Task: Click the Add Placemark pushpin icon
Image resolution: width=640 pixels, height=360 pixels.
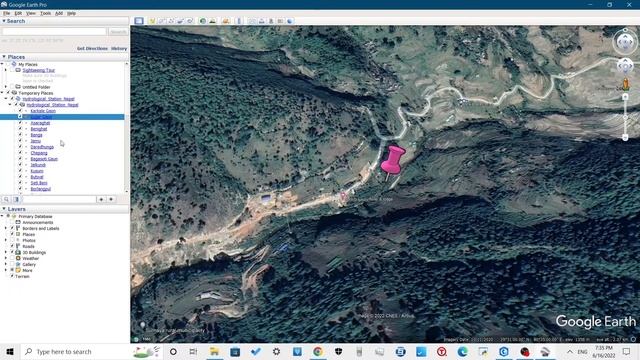Action: click(152, 21)
